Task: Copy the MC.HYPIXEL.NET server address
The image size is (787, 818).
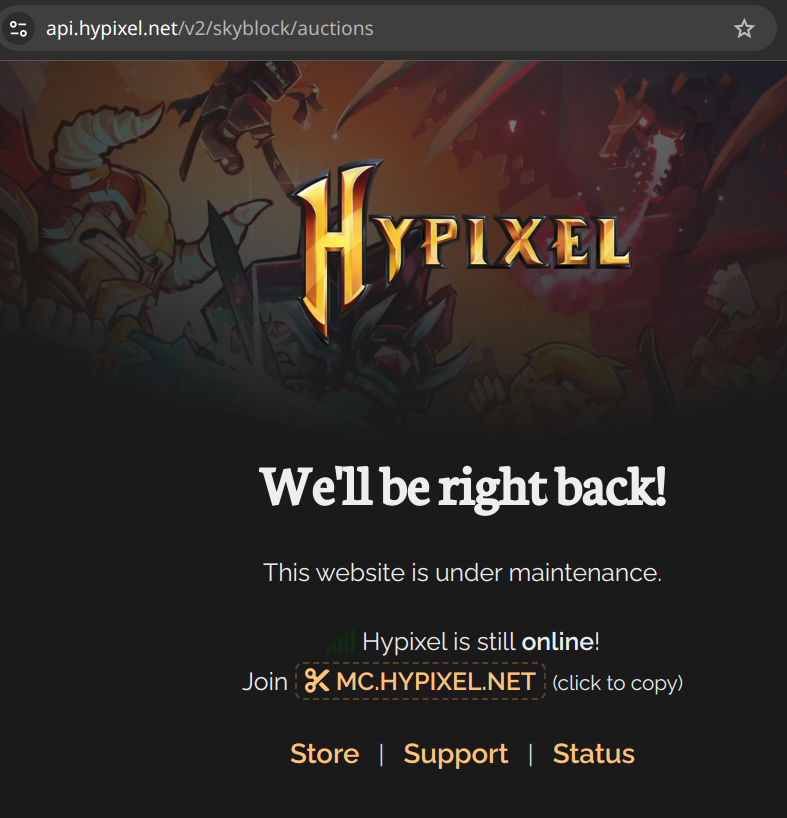Action: [420, 681]
